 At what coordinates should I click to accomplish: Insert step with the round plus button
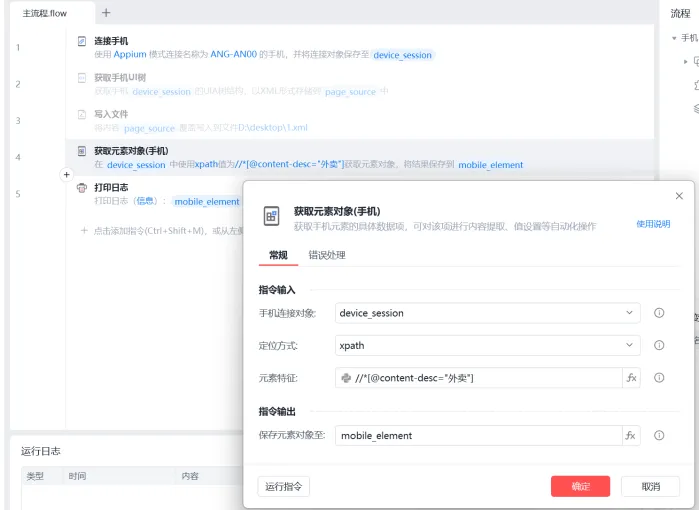[x=66, y=175]
